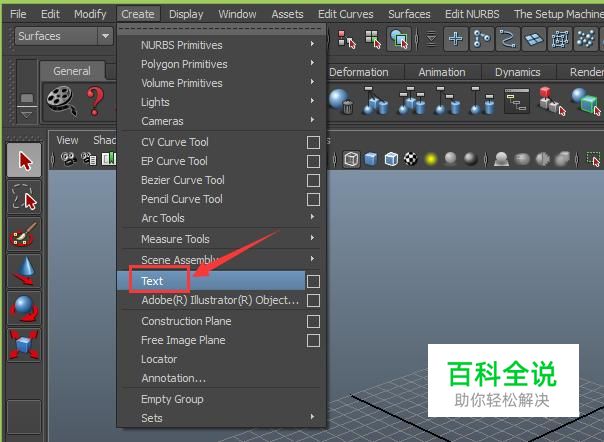This screenshot has width=604, height=442.
Task: Open CV Curve Tool options box
Action: click(x=313, y=142)
